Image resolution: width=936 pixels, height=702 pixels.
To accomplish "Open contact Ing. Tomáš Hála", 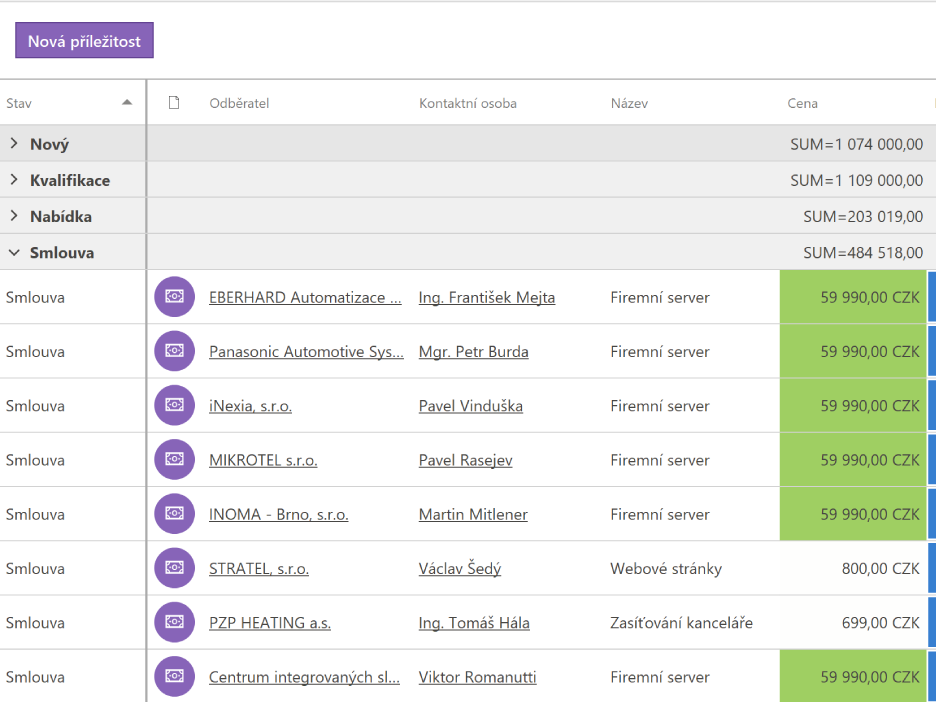I will (474, 623).
